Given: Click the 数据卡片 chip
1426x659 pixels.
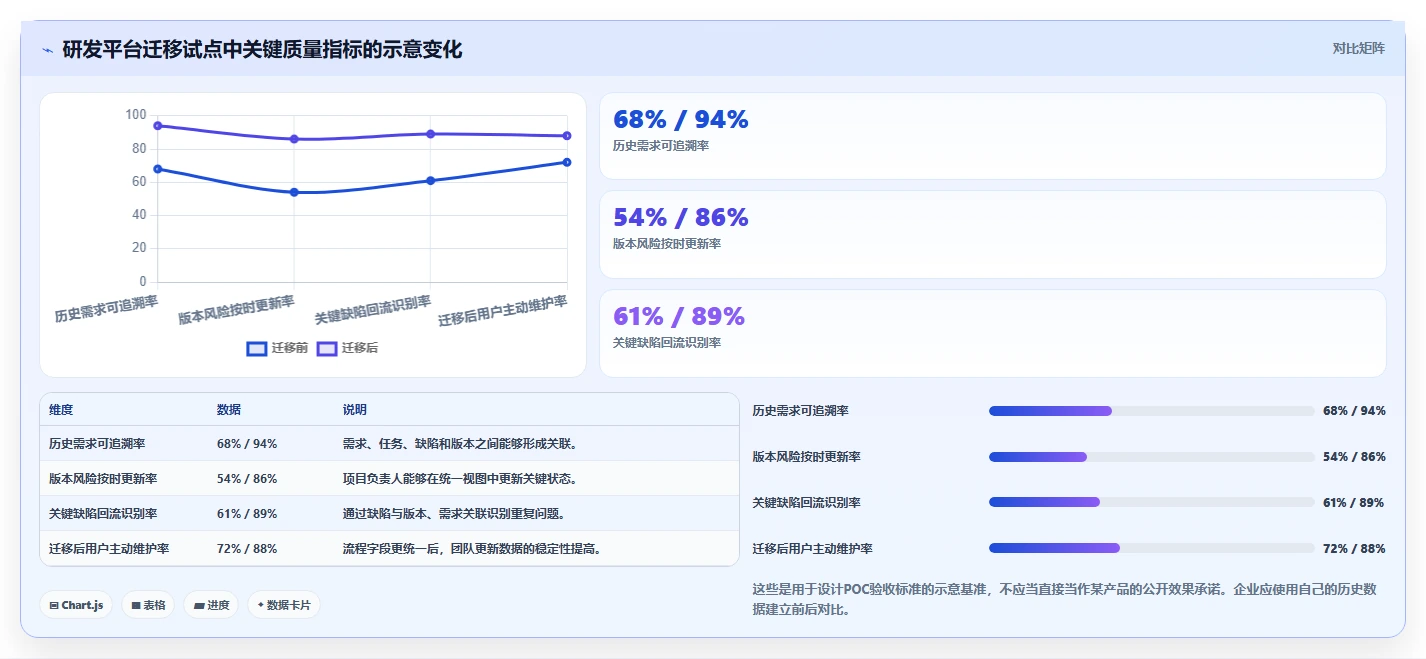Looking at the screenshot, I should coord(284,605).
